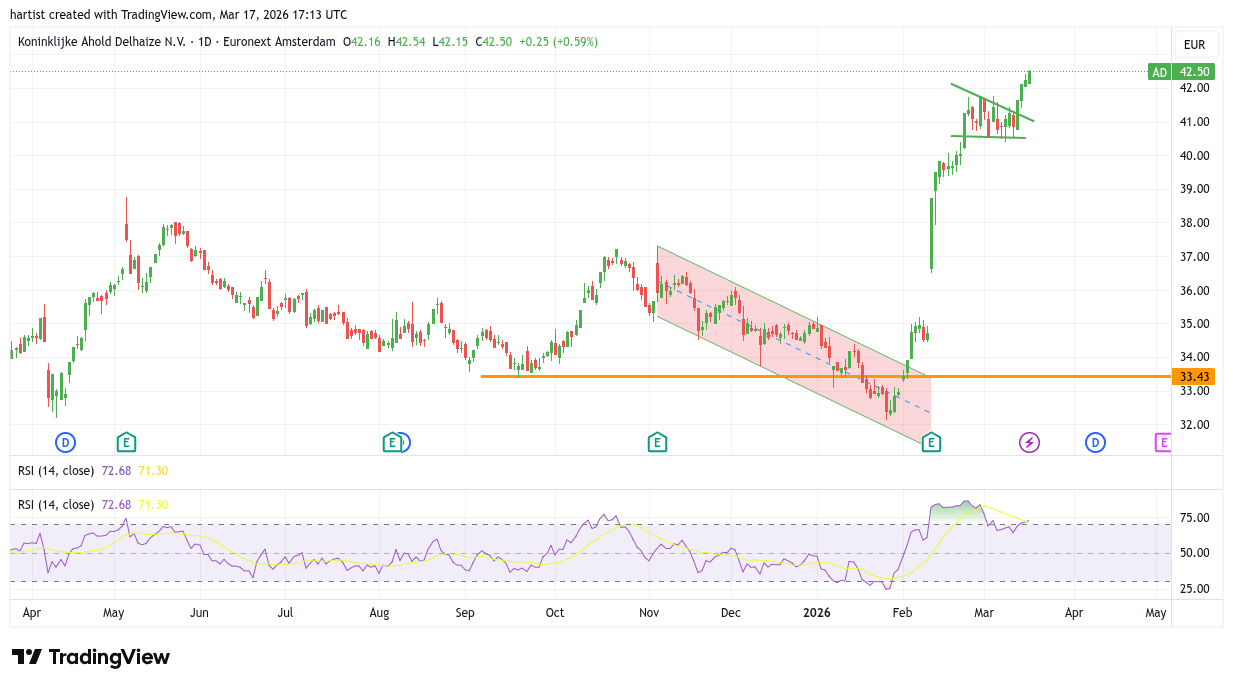Click the 40.00 price on the price axis
The width and height of the screenshot is (1233, 687).
point(1196,155)
